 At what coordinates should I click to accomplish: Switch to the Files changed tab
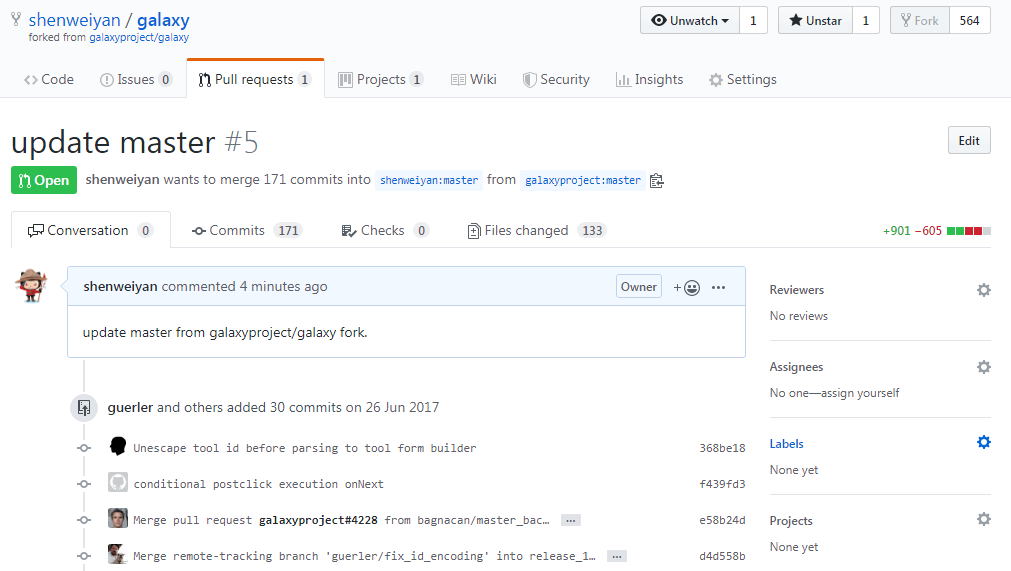(536, 230)
